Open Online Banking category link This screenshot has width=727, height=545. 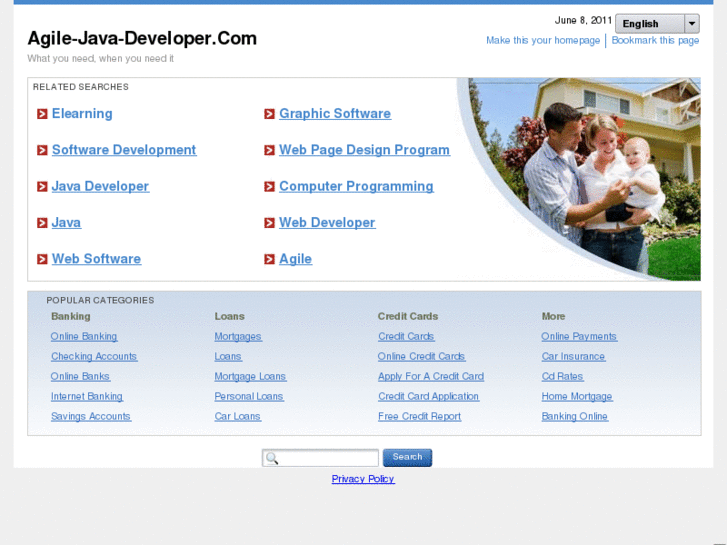(x=84, y=336)
